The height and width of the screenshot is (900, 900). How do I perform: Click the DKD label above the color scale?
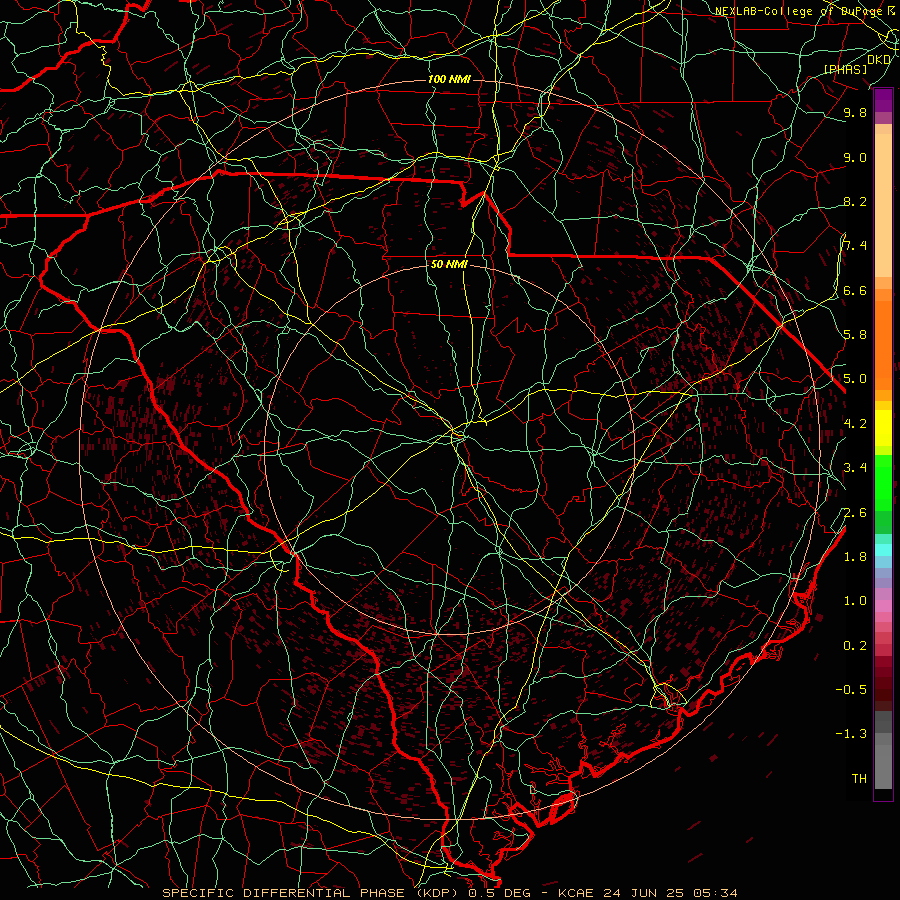pos(879,60)
